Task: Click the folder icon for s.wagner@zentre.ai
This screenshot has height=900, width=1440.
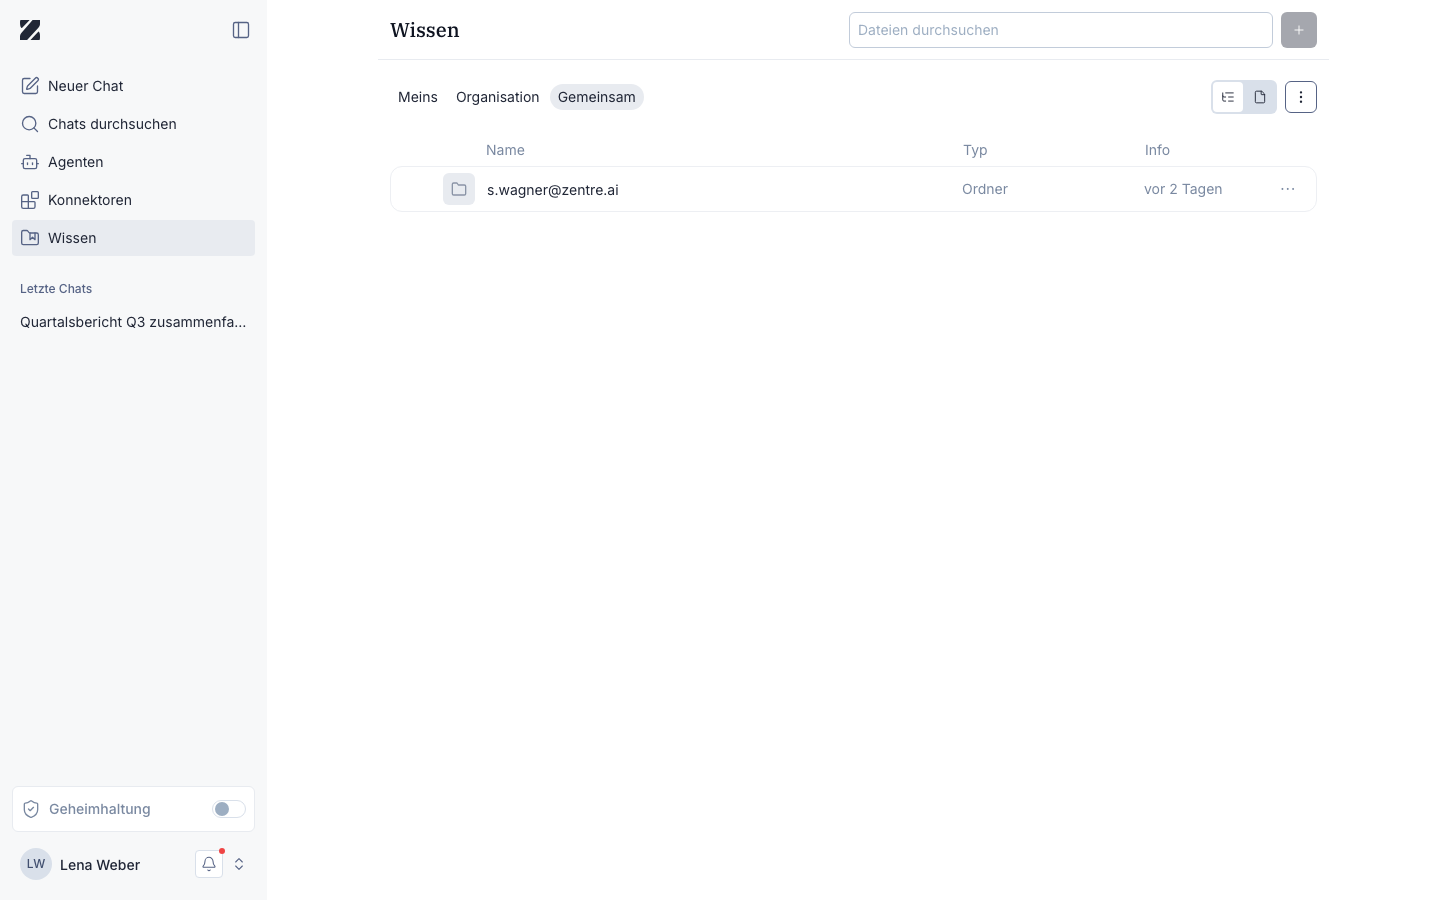Action: click(459, 189)
